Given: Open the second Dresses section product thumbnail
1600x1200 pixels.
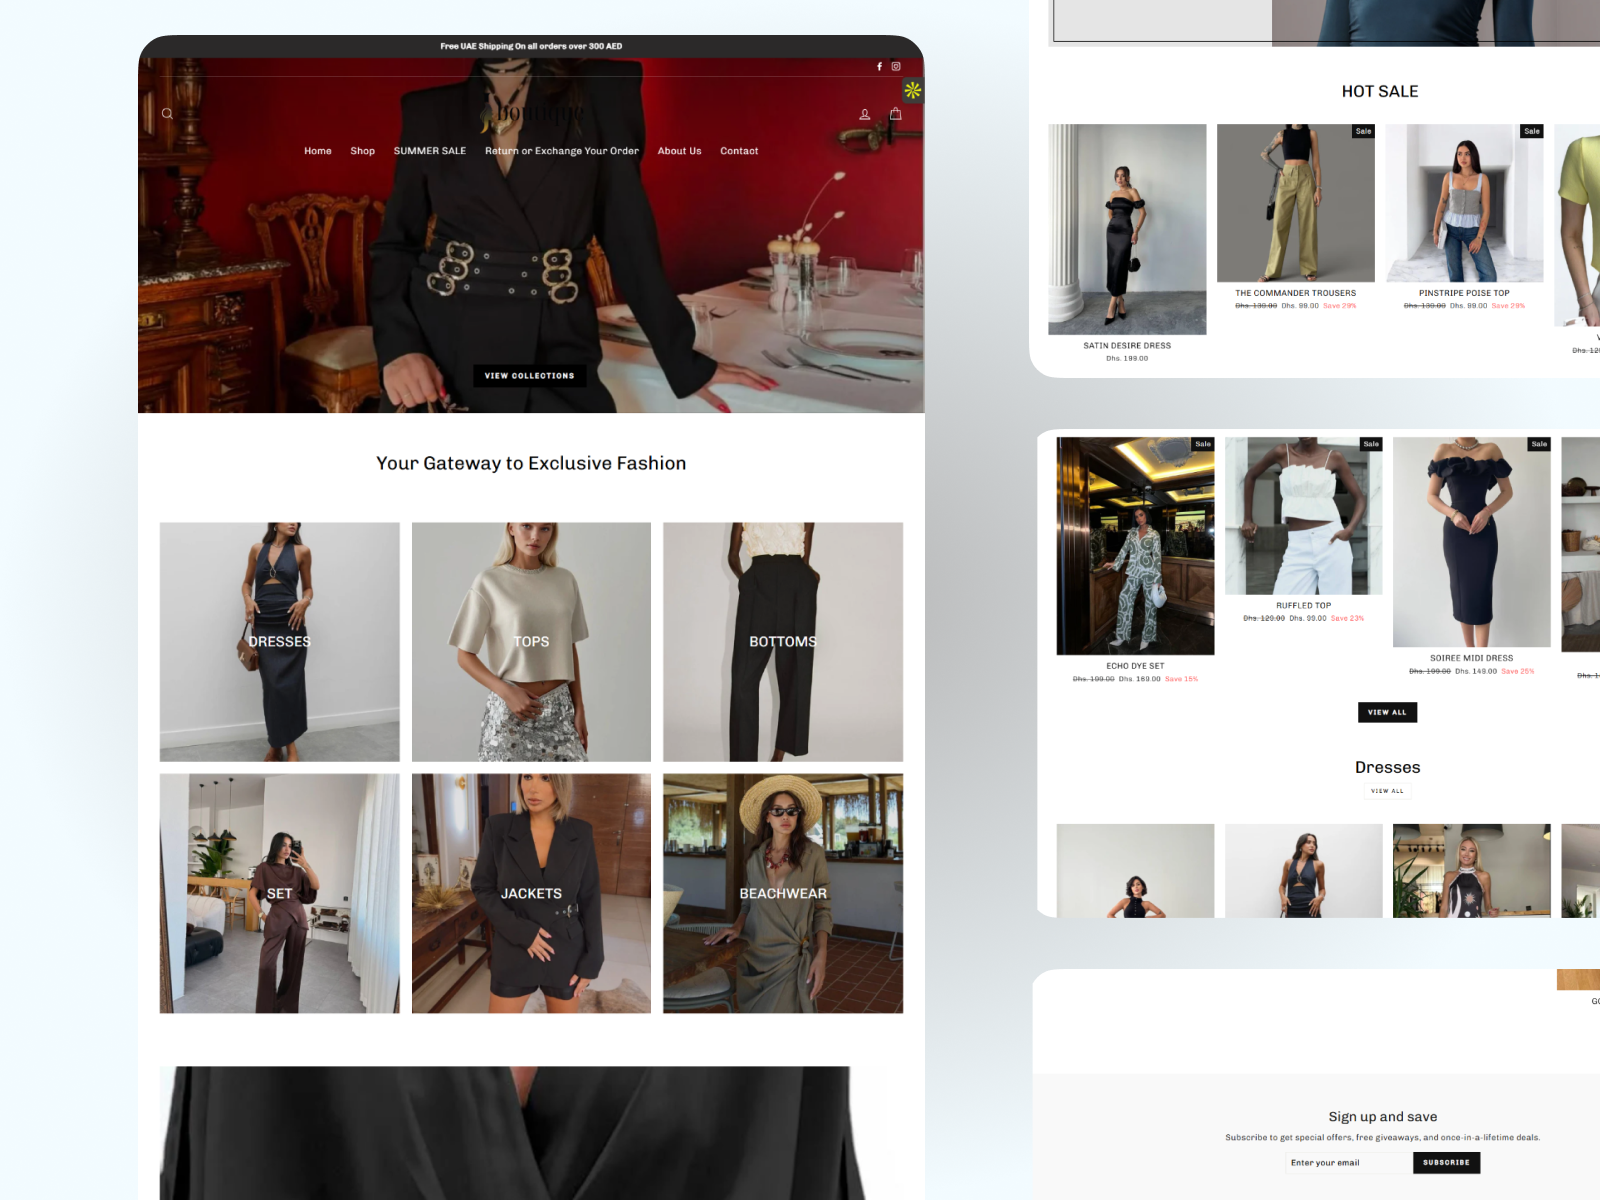Looking at the screenshot, I should (x=1304, y=871).
